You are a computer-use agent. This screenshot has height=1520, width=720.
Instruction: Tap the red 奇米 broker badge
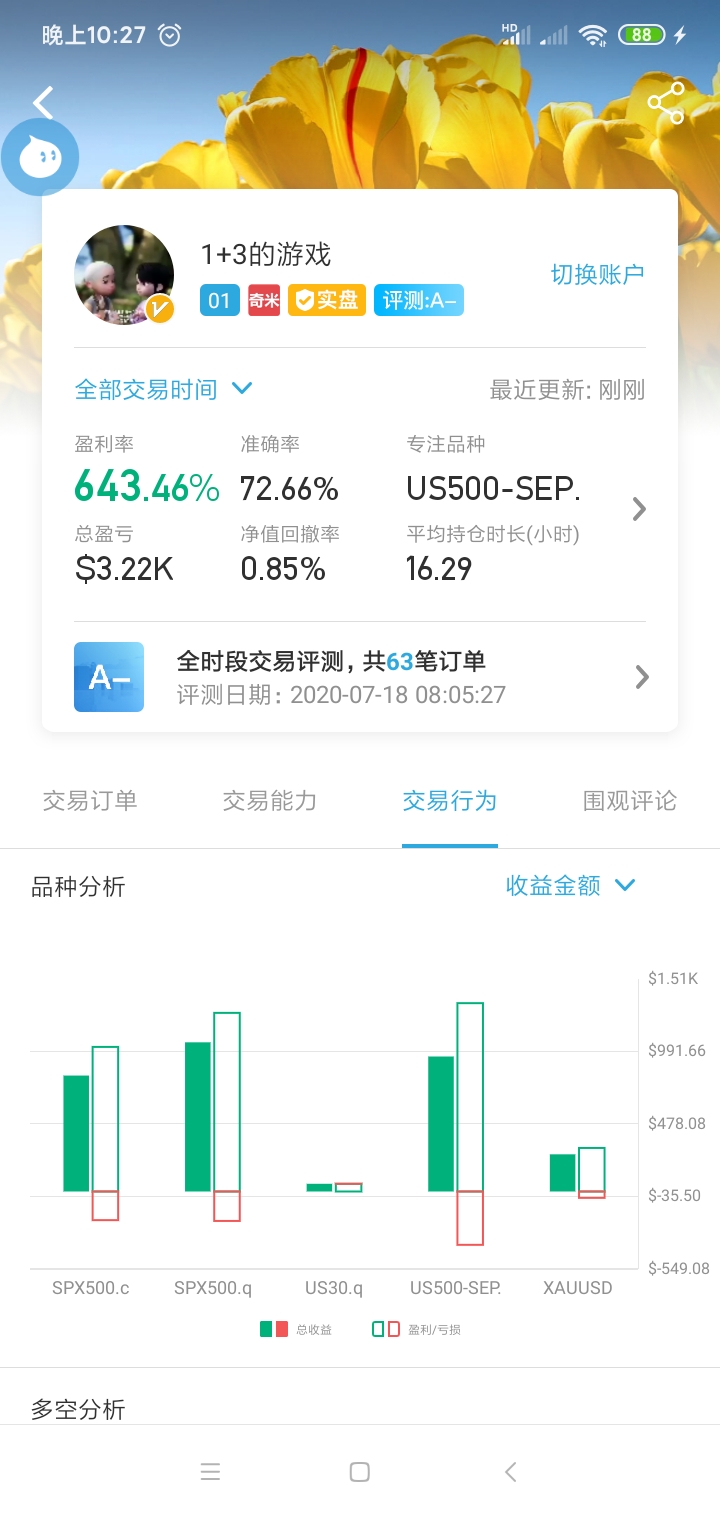click(x=264, y=301)
